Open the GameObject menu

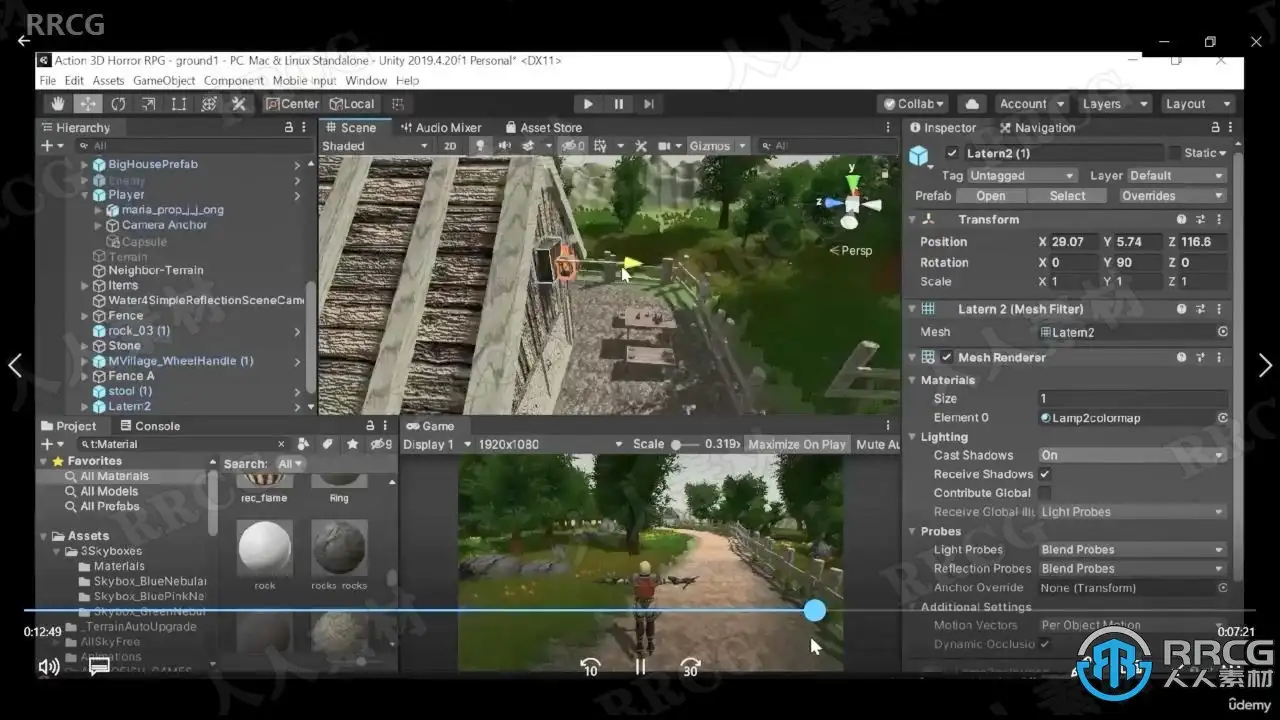click(164, 81)
